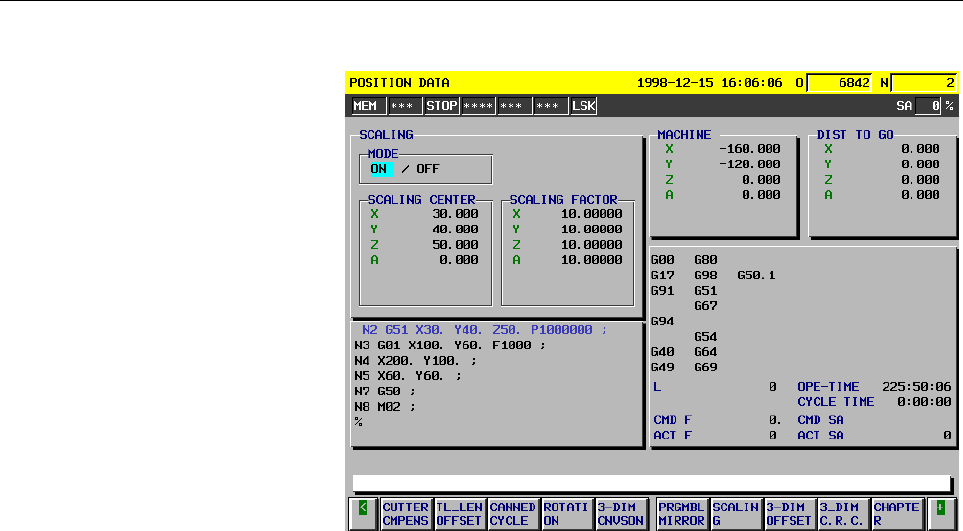963x531 pixels.
Task: Open the CHAPTER soft key
Action: 897,513
